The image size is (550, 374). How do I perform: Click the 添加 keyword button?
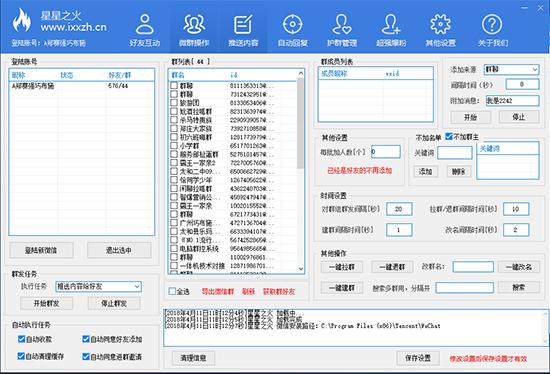click(x=425, y=172)
